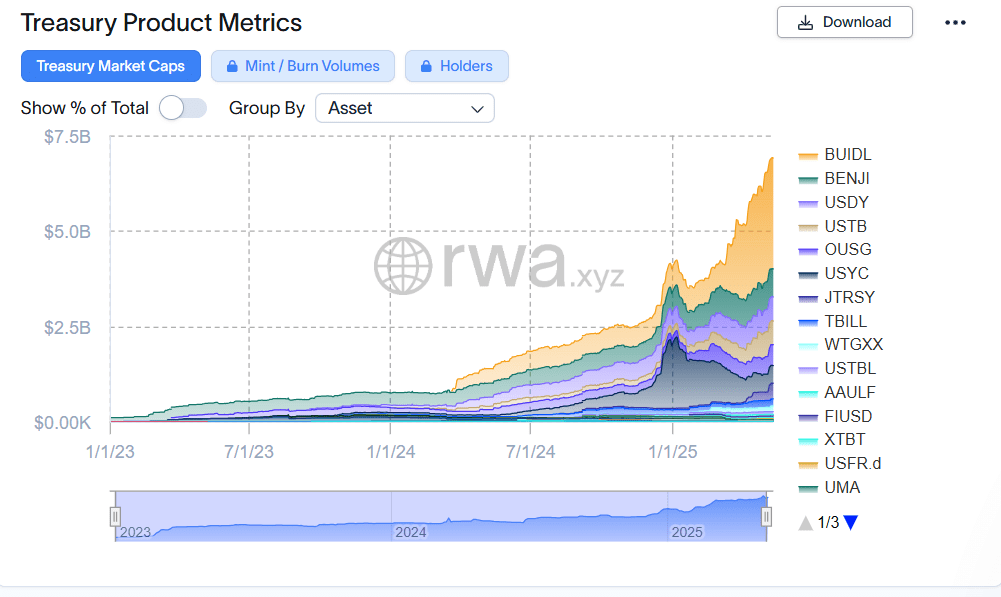Switch to the Mint / Burn Volumes tab
Viewport: 1001px width, 597px height.
(x=303, y=66)
